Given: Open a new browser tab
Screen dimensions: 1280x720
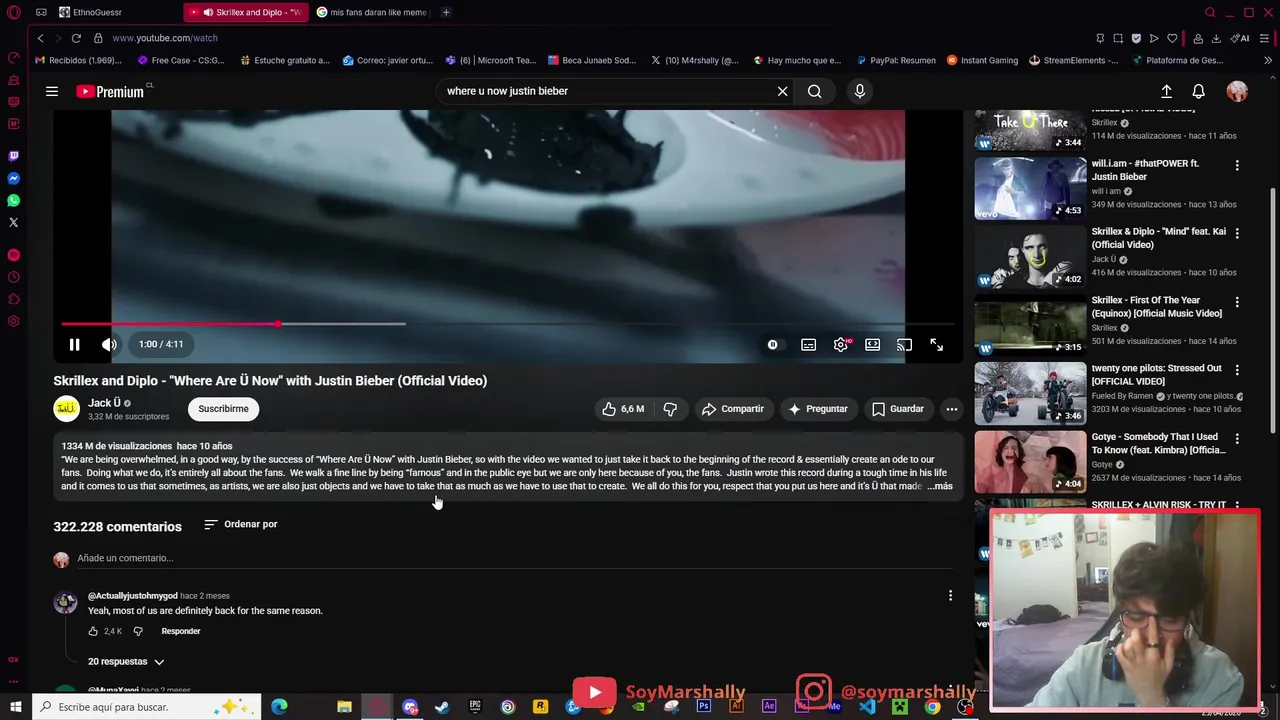Looking at the screenshot, I should (446, 12).
